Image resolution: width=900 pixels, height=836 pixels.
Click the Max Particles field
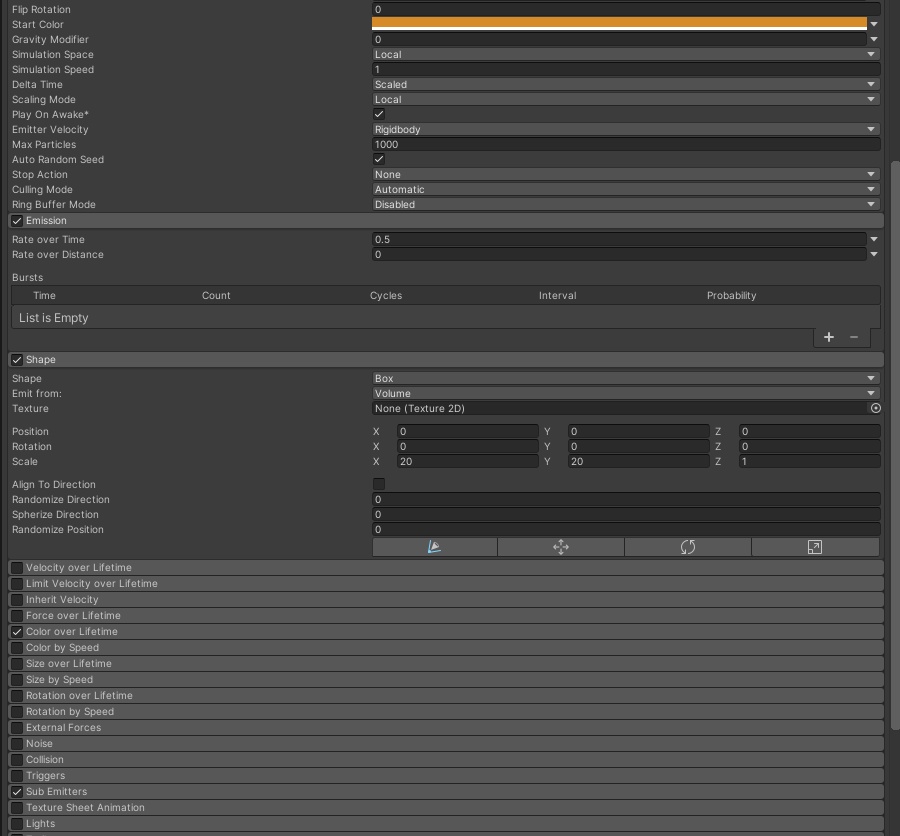(x=626, y=144)
